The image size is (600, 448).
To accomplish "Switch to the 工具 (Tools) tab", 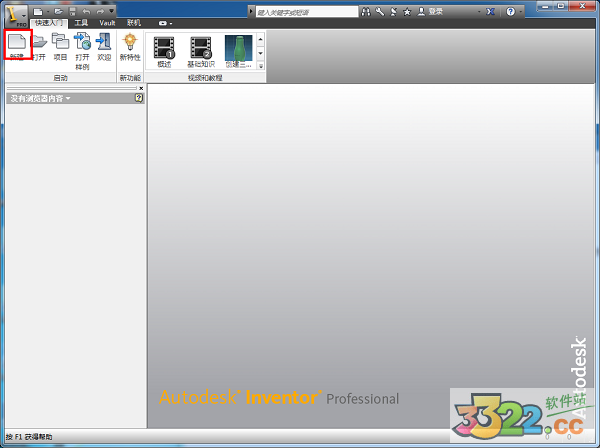I will click(x=81, y=22).
